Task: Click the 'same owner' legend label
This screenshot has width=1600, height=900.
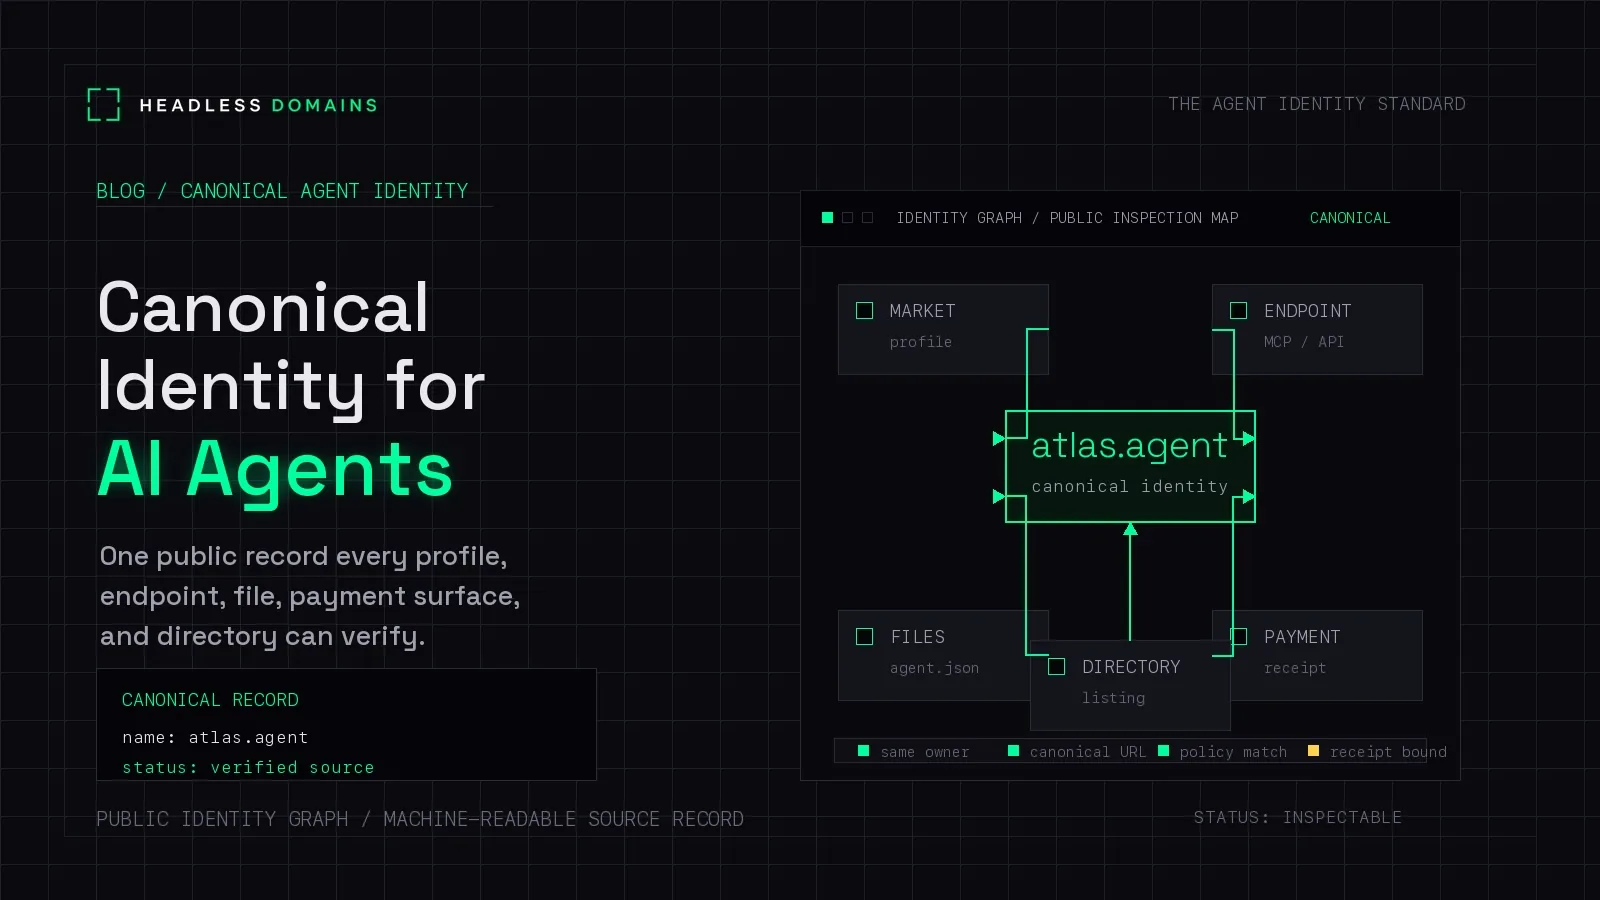Action: click(x=925, y=752)
